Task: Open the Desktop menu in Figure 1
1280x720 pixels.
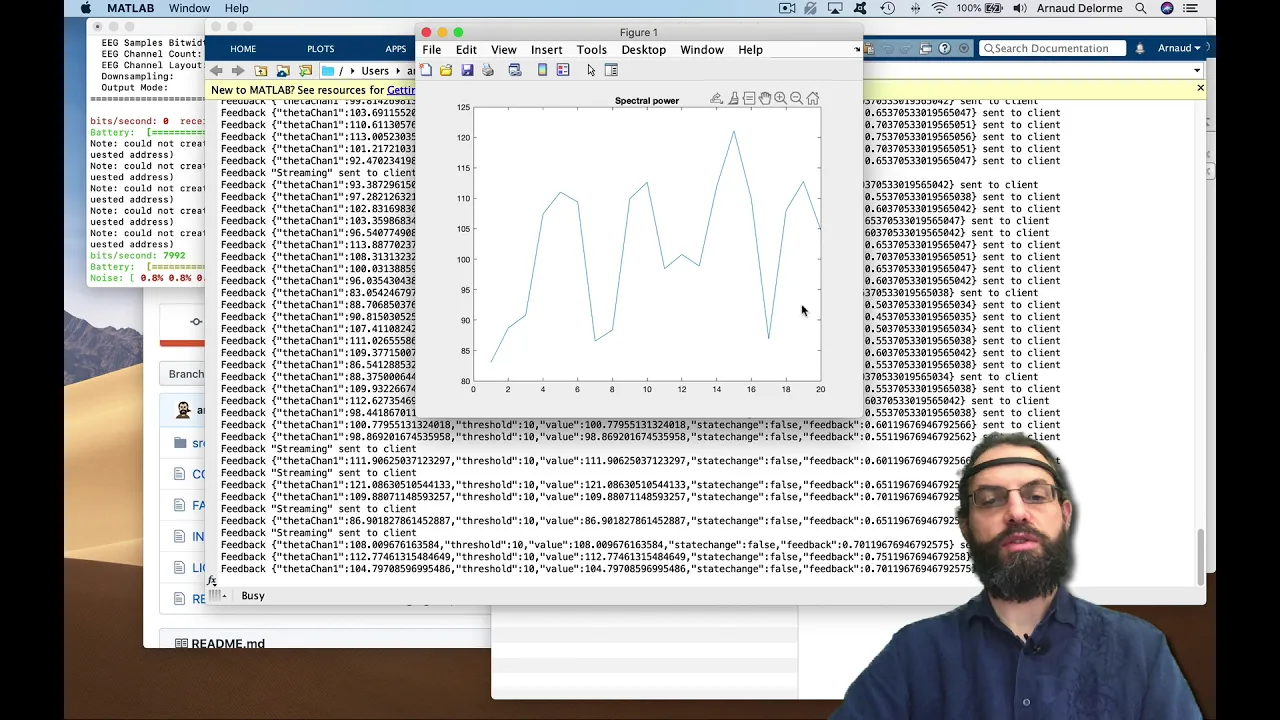Action: tap(643, 49)
